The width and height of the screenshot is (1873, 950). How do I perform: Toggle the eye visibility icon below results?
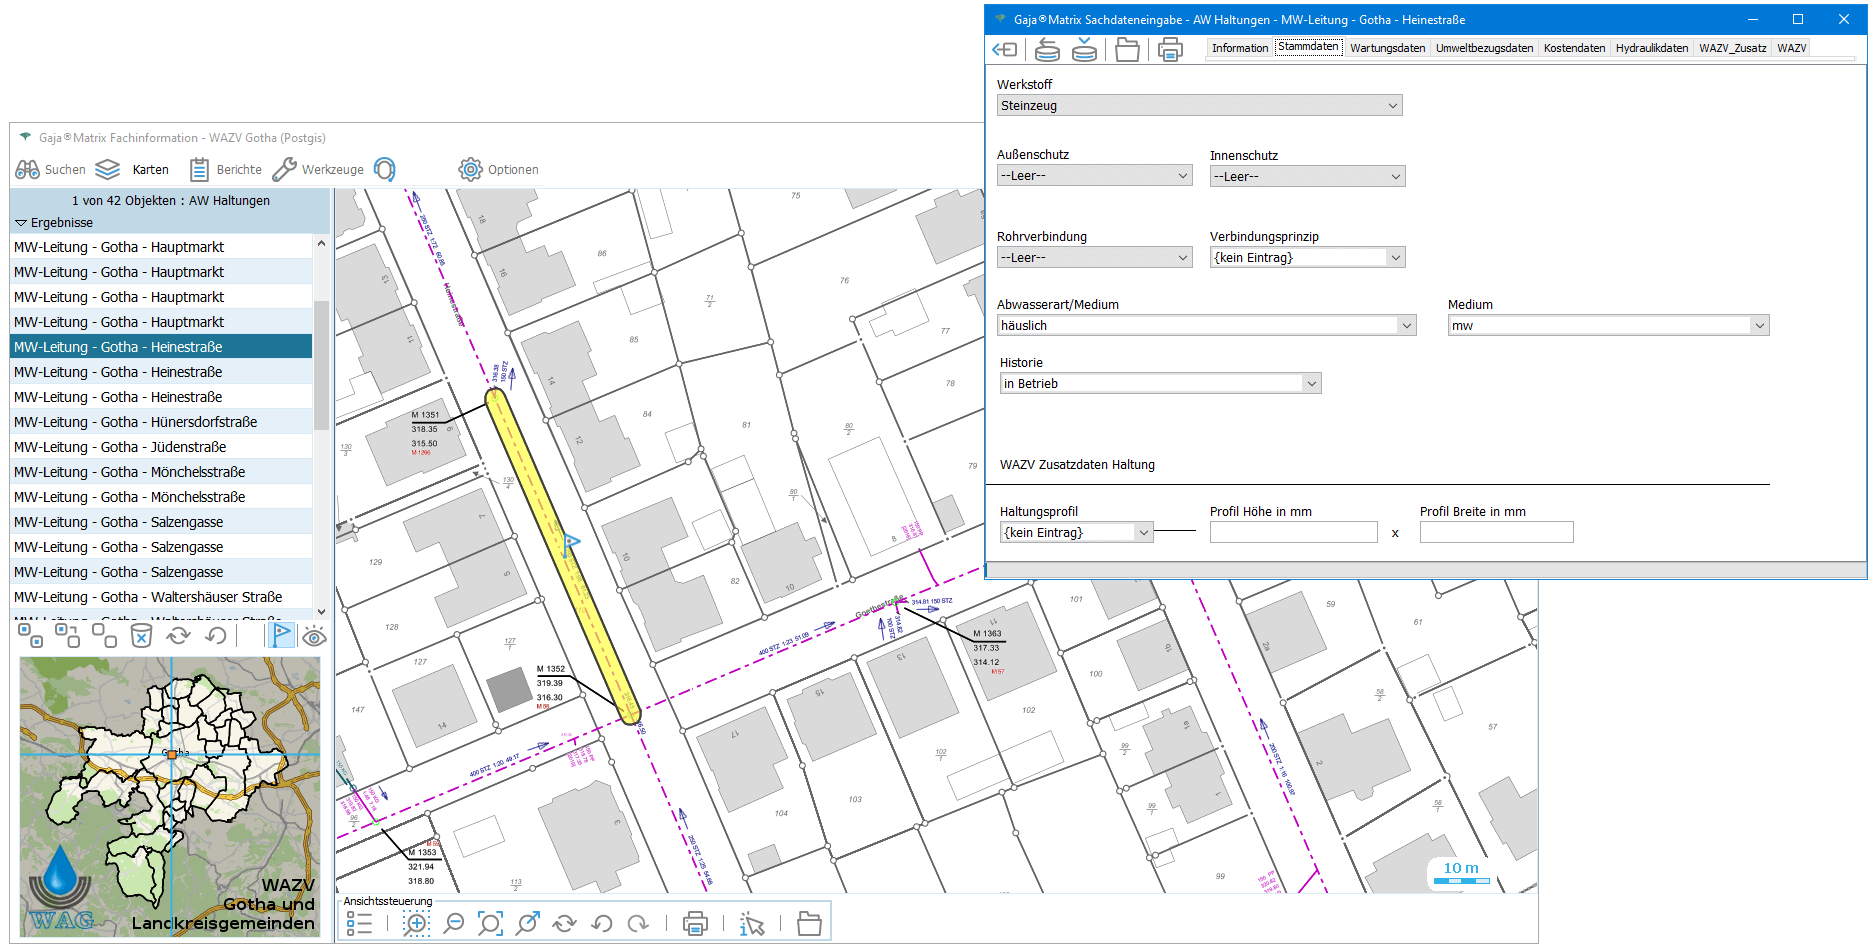314,636
